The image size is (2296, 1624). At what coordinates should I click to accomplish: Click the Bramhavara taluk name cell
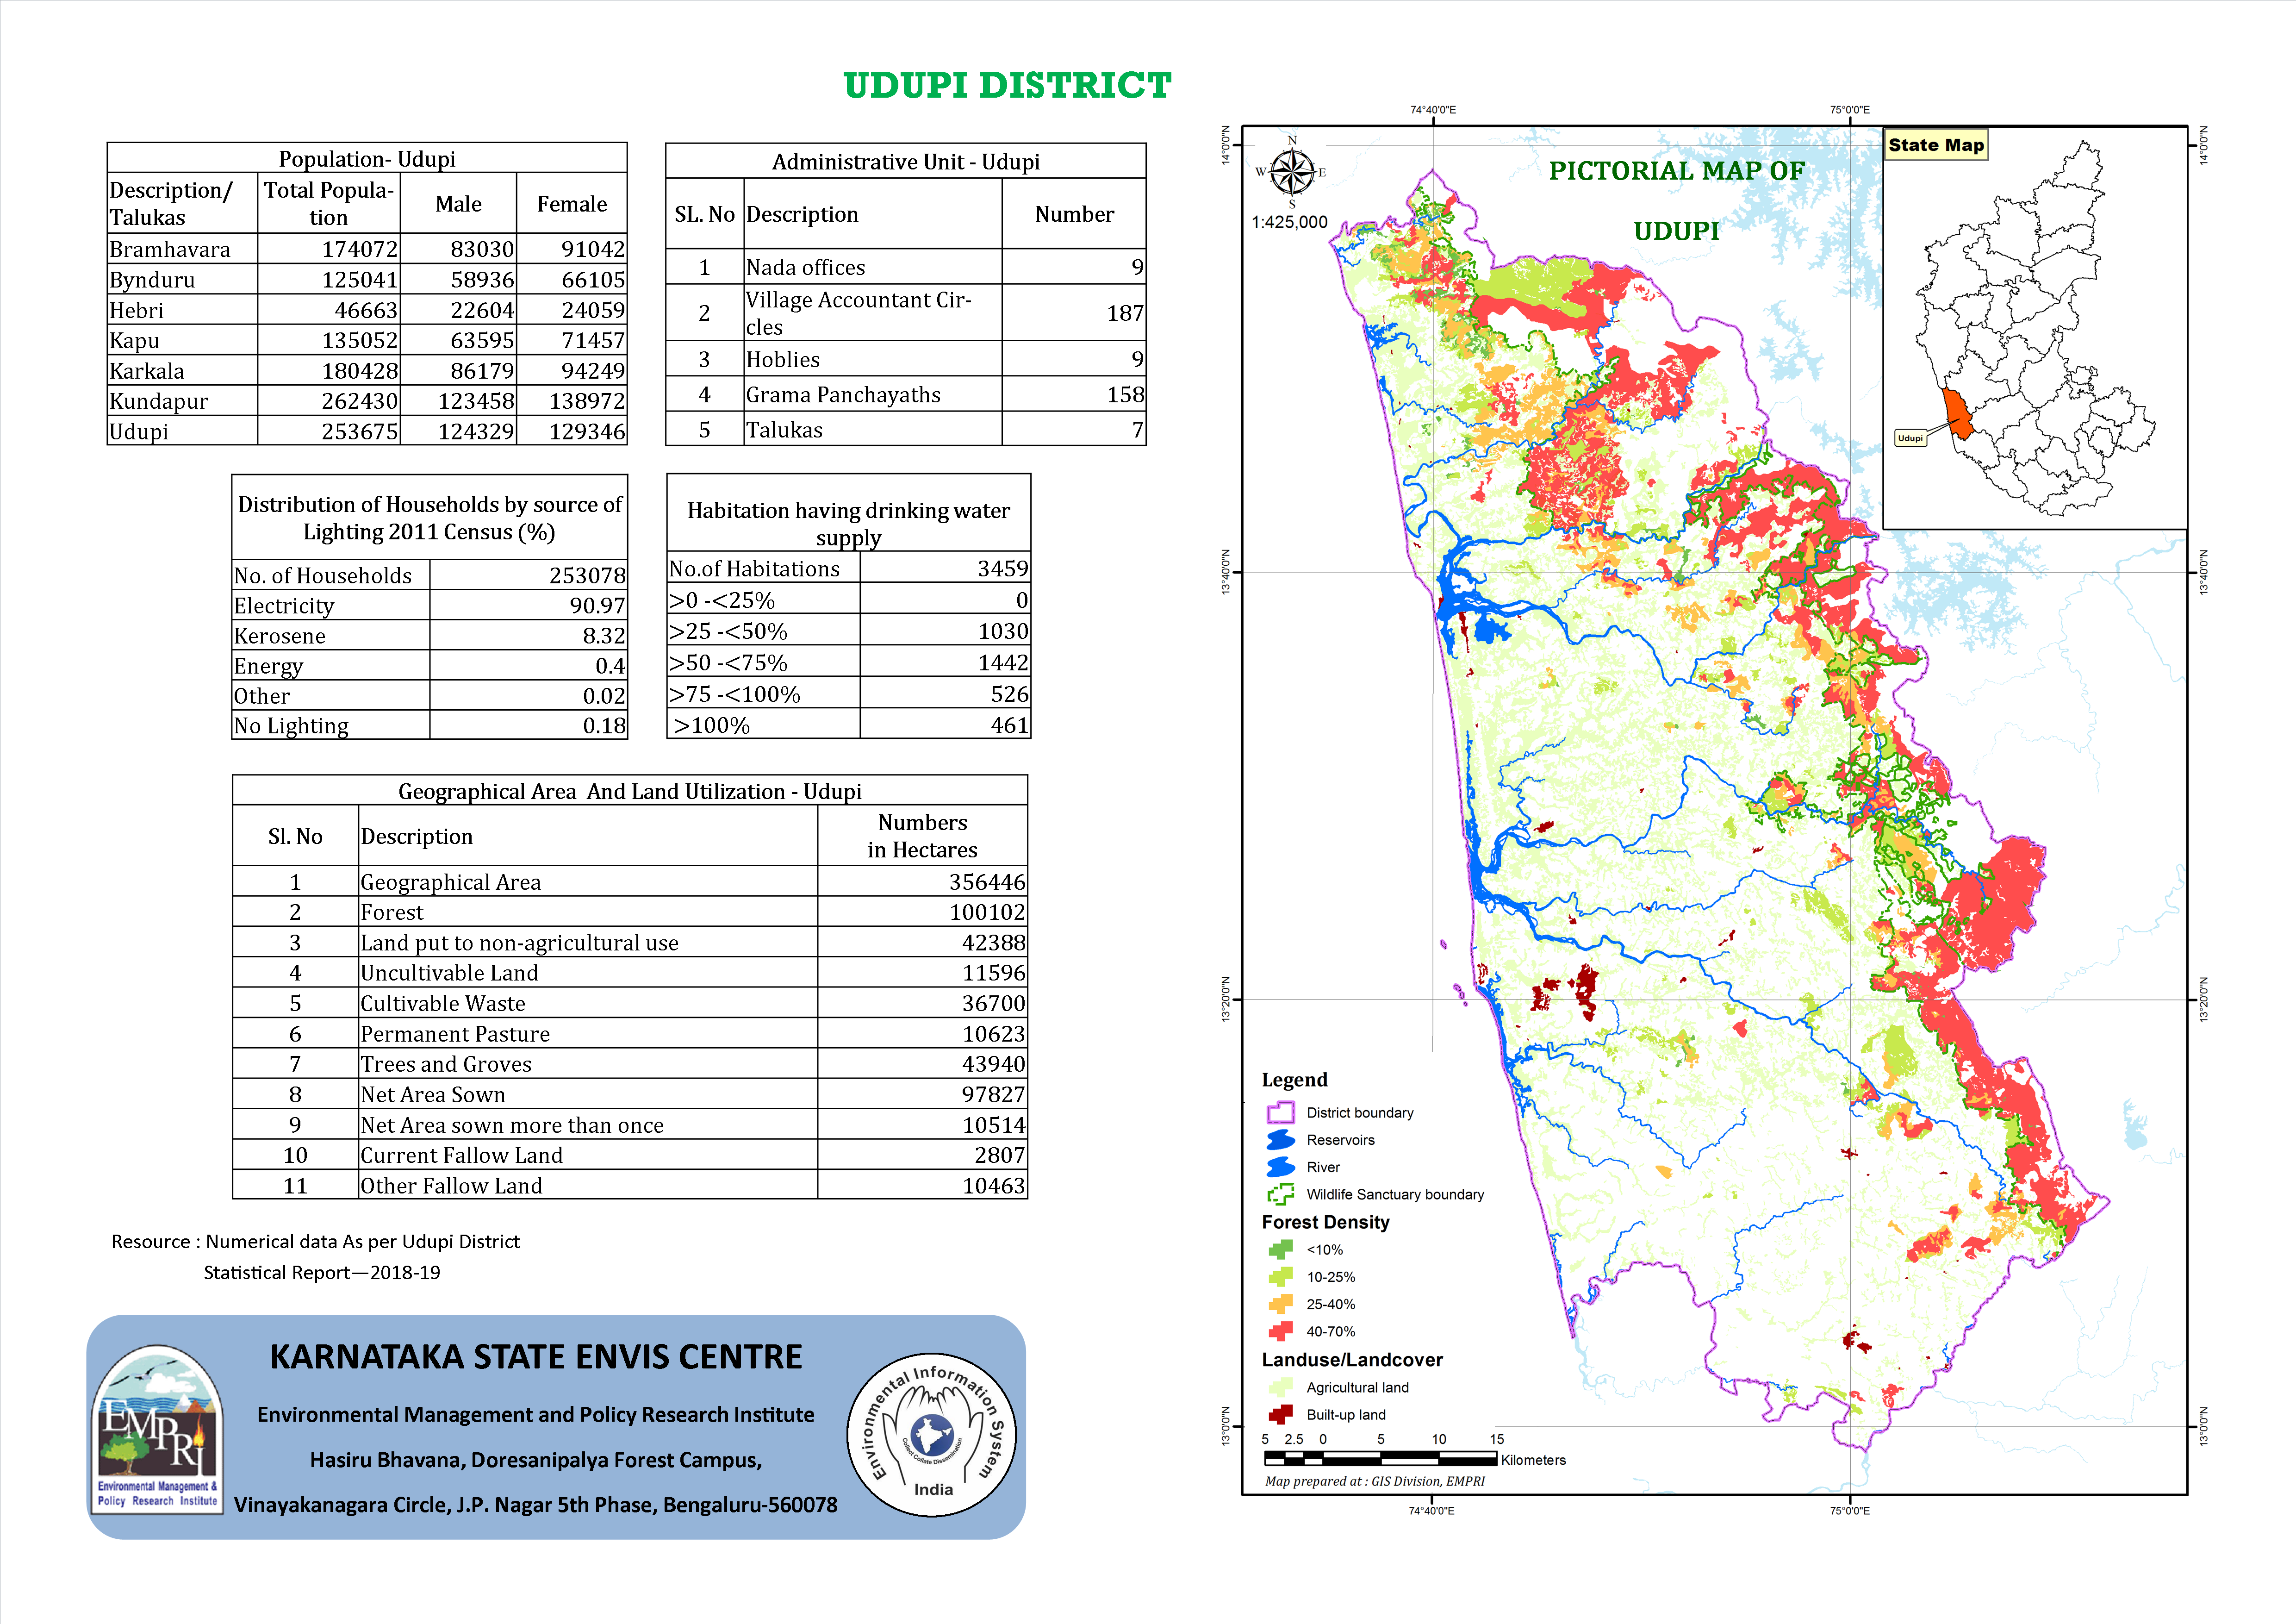coord(182,249)
